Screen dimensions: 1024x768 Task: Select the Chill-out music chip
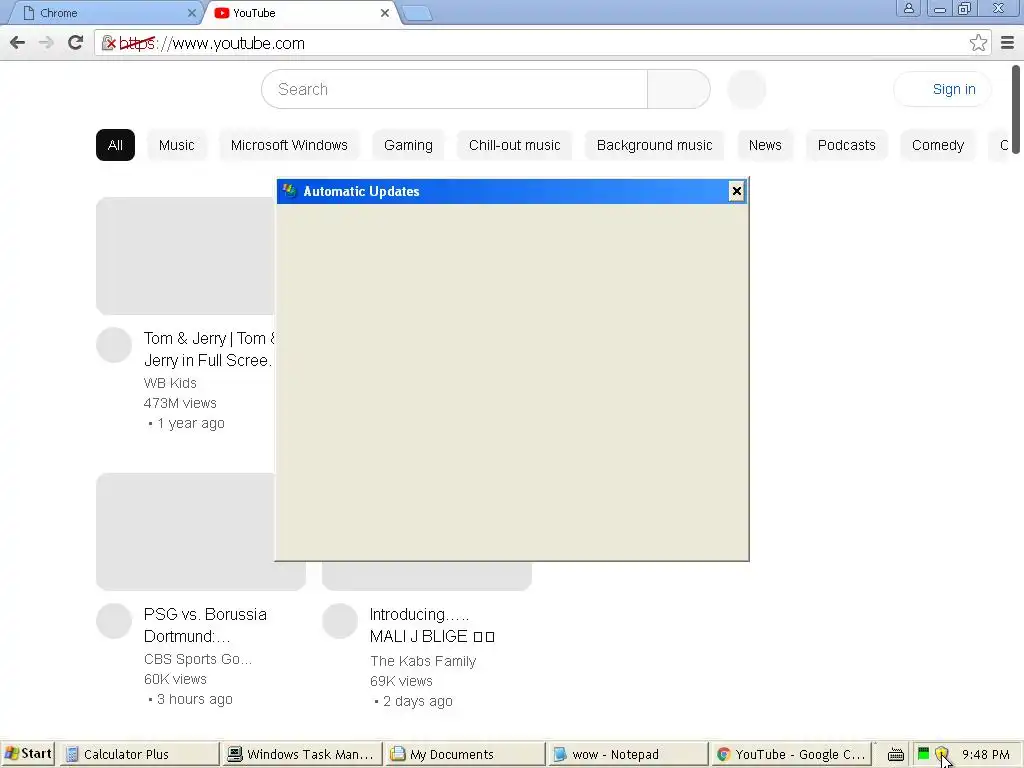pos(515,145)
